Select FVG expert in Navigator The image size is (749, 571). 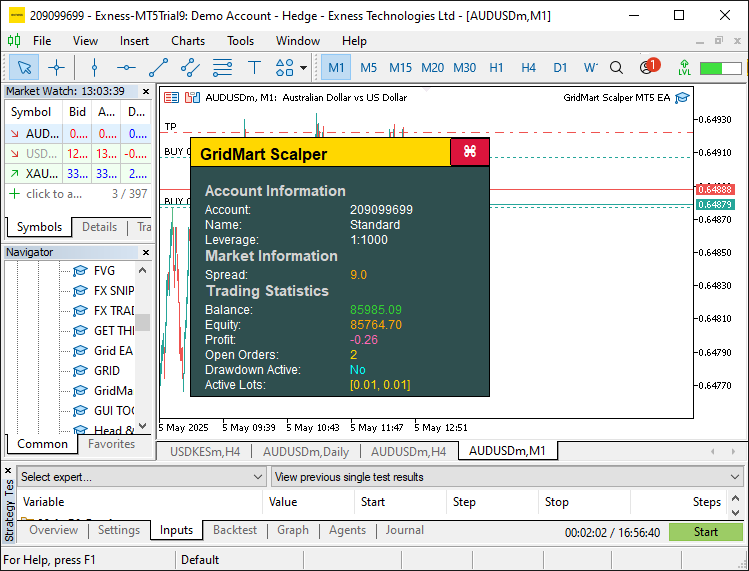pos(104,271)
